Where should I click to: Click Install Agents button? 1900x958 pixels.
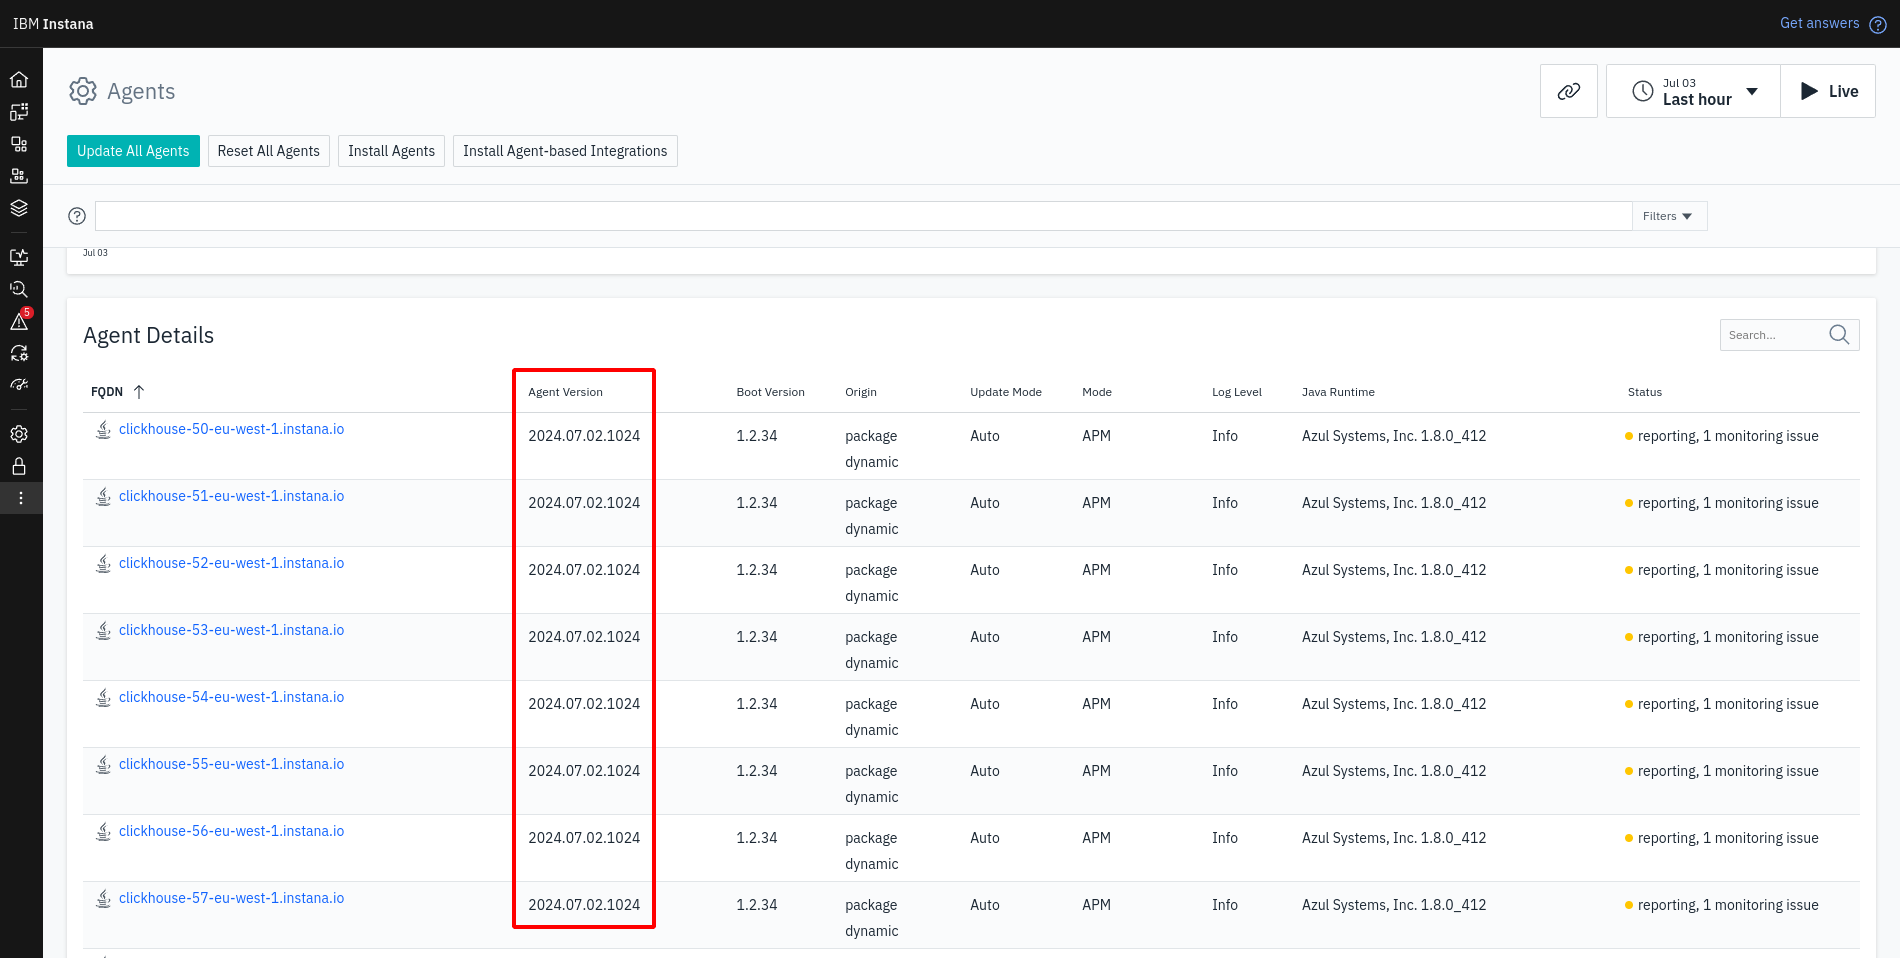pyautogui.click(x=392, y=151)
